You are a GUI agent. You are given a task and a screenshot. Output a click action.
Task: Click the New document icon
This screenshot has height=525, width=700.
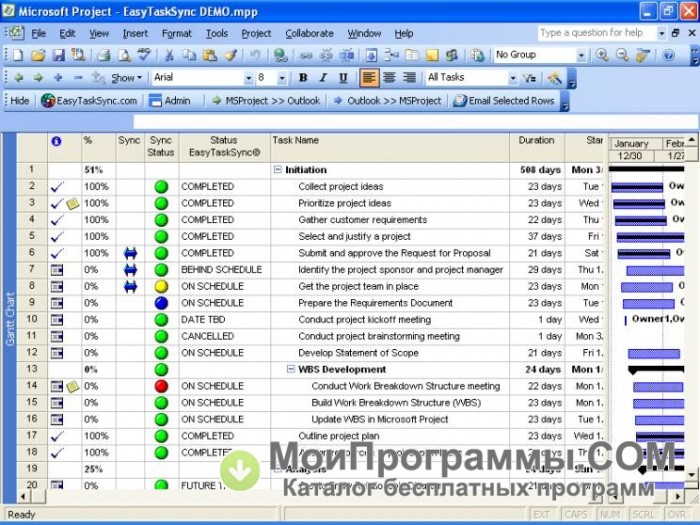(18, 55)
